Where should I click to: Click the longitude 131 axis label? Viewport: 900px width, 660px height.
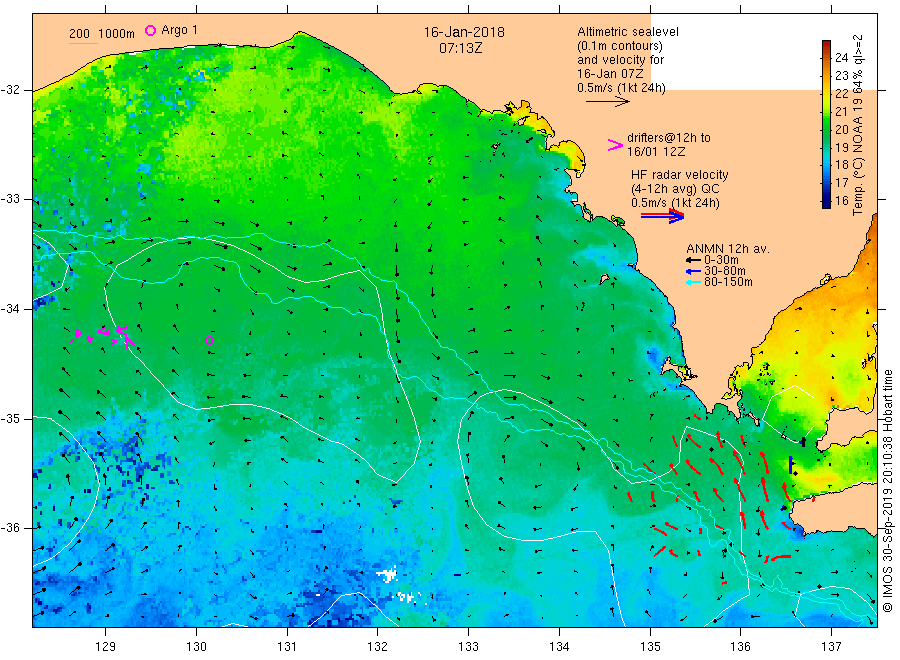click(287, 647)
